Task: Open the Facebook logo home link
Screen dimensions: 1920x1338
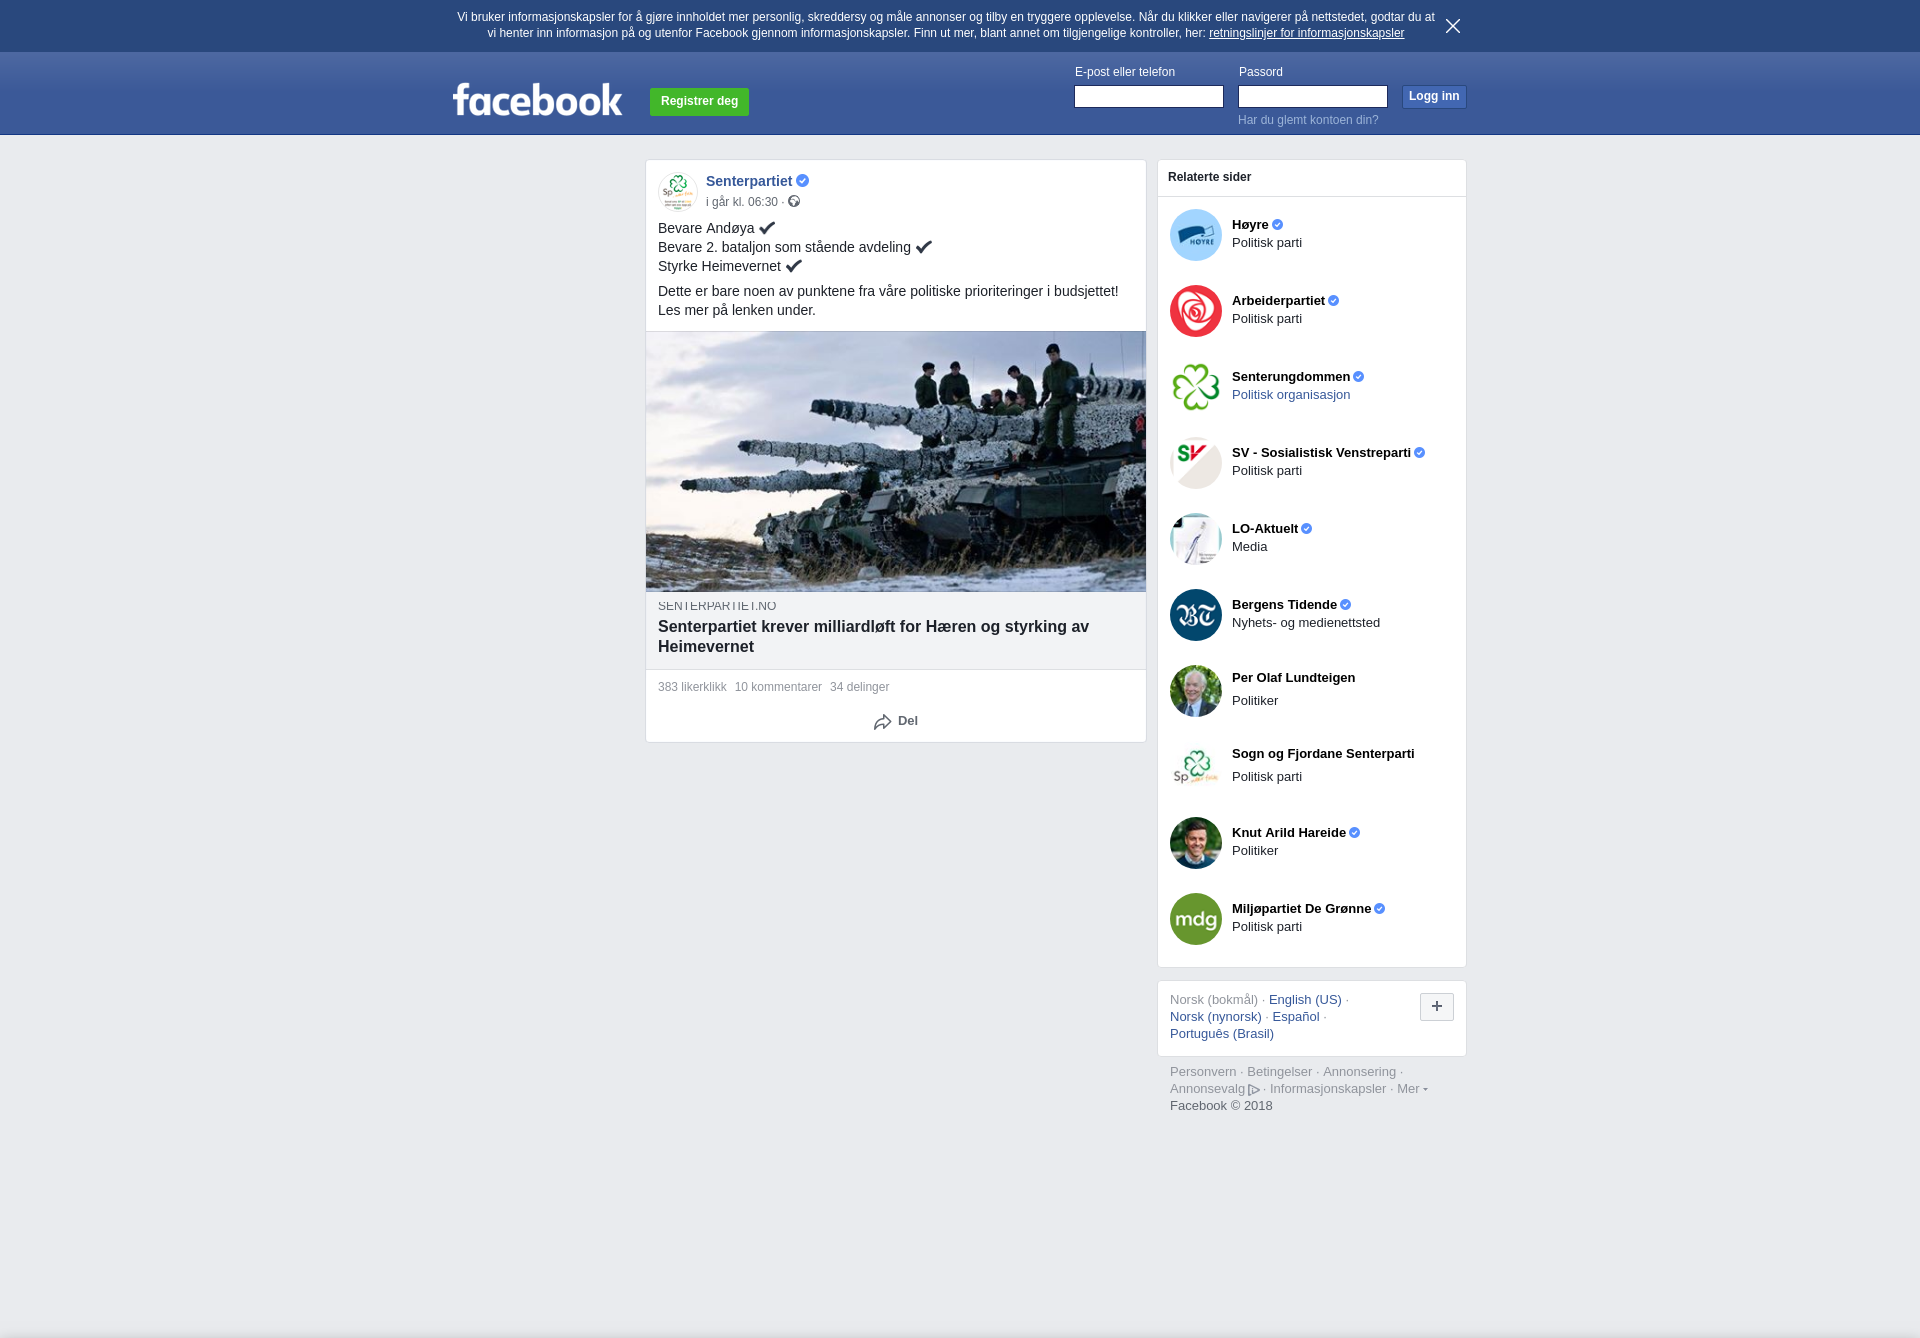Action: 537,99
